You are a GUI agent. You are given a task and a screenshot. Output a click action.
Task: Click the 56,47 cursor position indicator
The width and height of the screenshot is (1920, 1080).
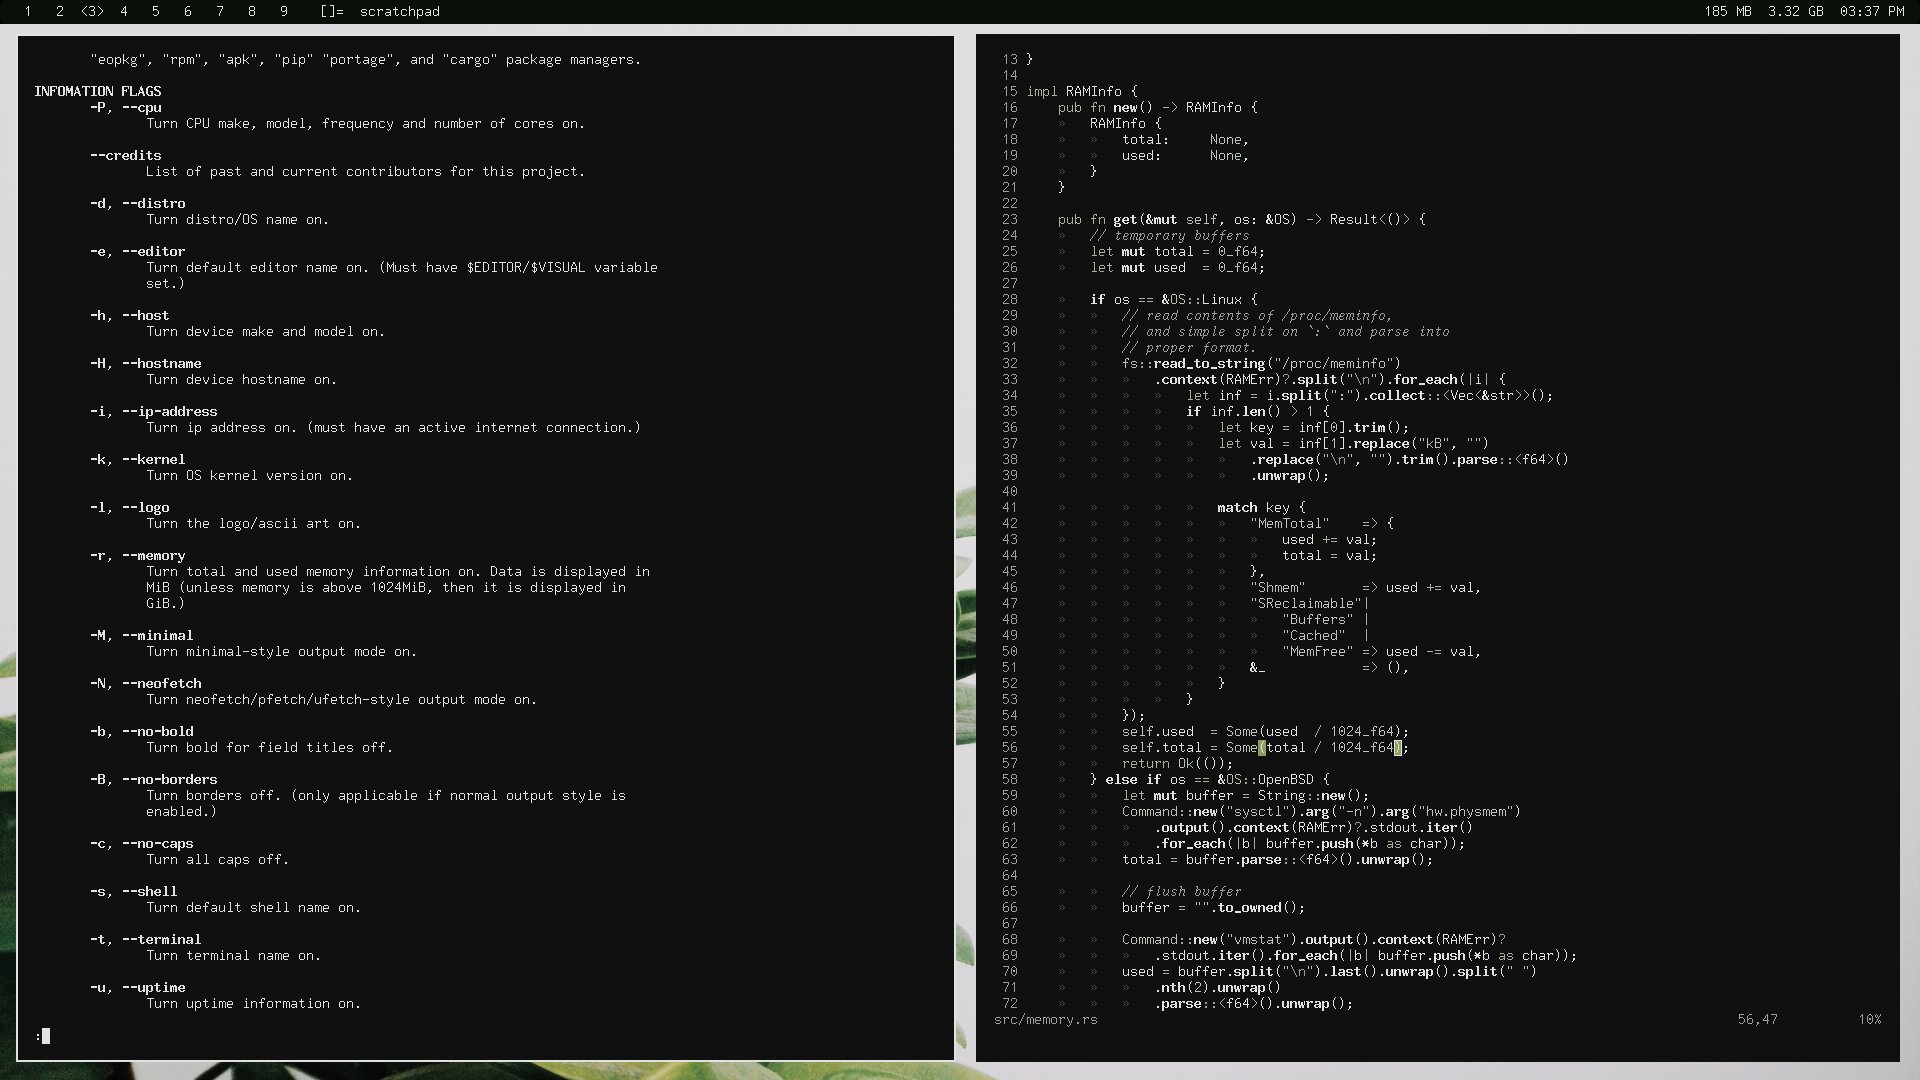tap(1757, 1019)
